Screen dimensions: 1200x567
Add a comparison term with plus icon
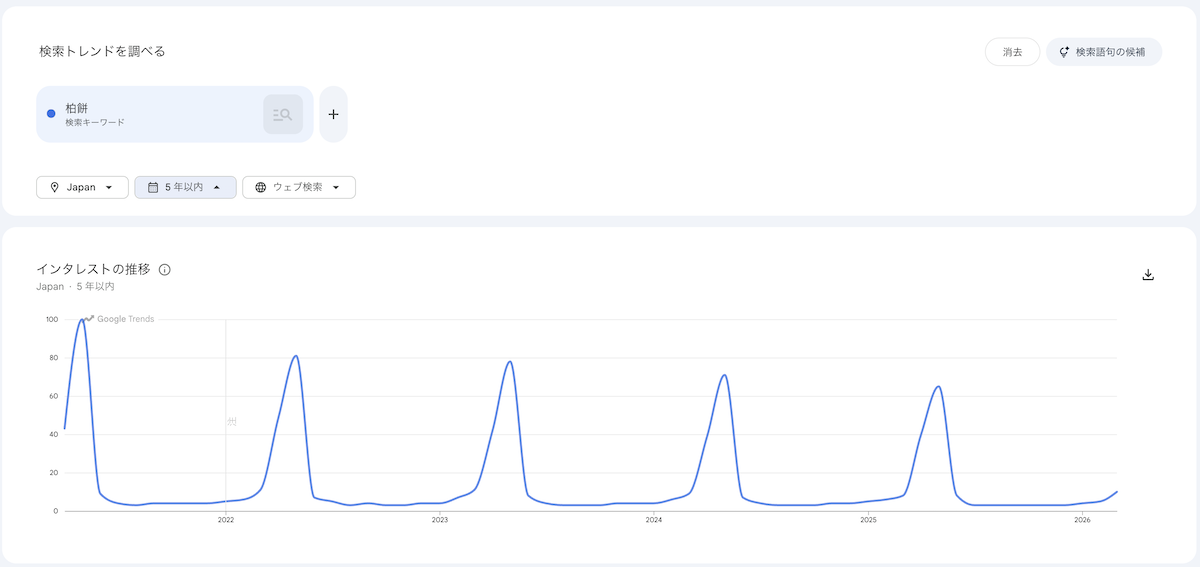click(x=333, y=114)
